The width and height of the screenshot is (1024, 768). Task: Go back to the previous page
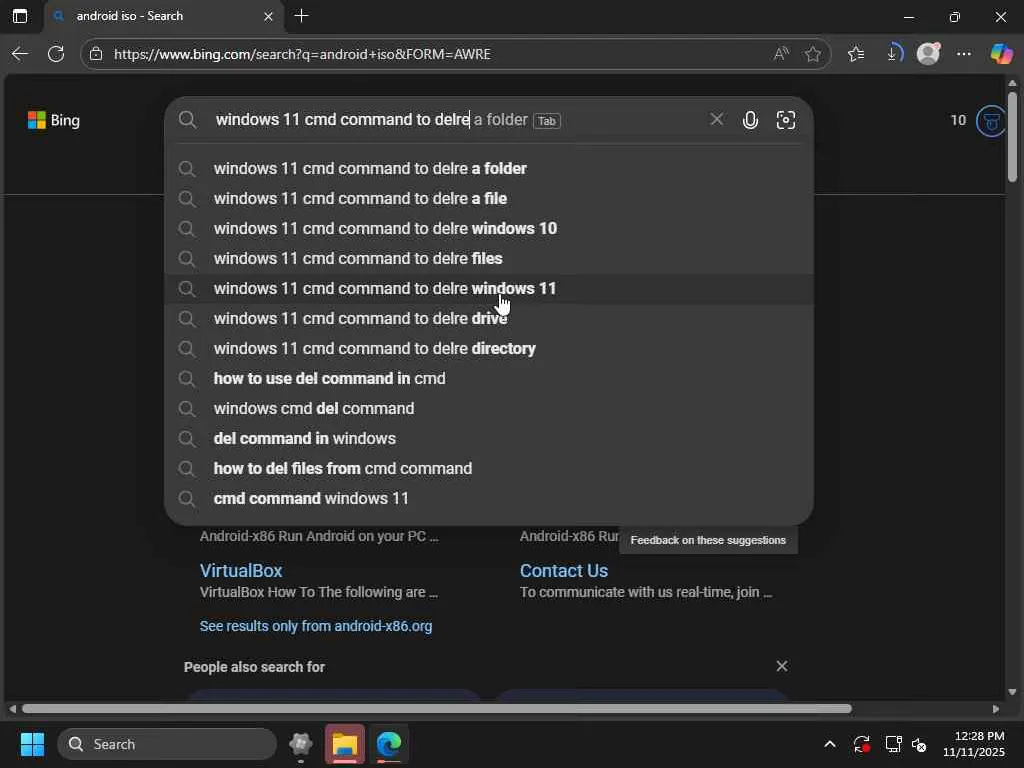20,54
